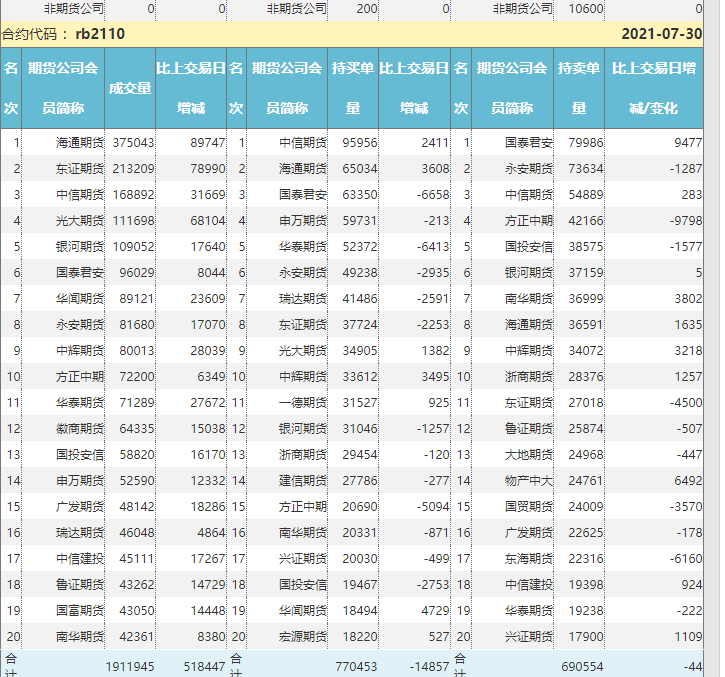Click long change 4729
The height and width of the screenshot is (677, 725).
coord(435,611)
